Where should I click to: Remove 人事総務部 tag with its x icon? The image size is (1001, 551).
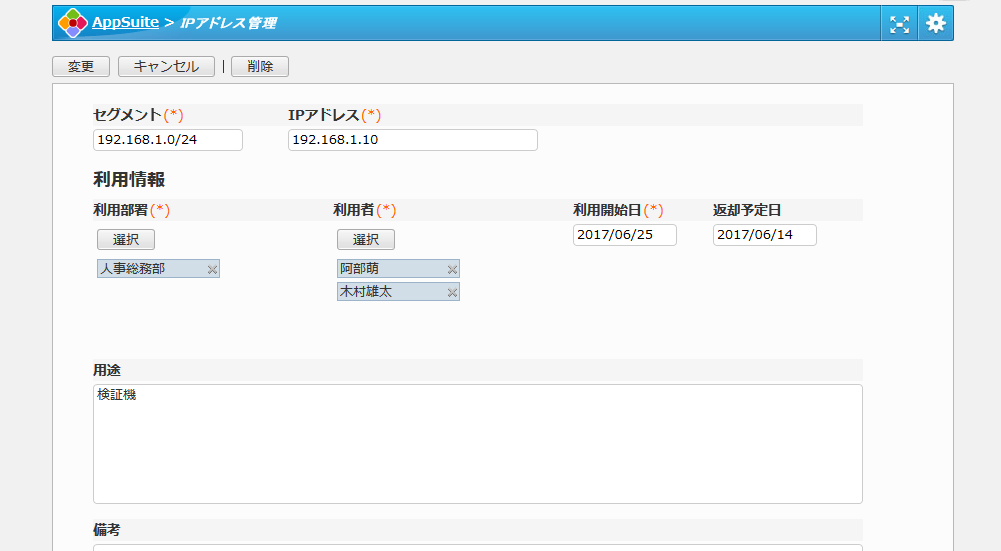pyautogui.click(x=212, y=269)
